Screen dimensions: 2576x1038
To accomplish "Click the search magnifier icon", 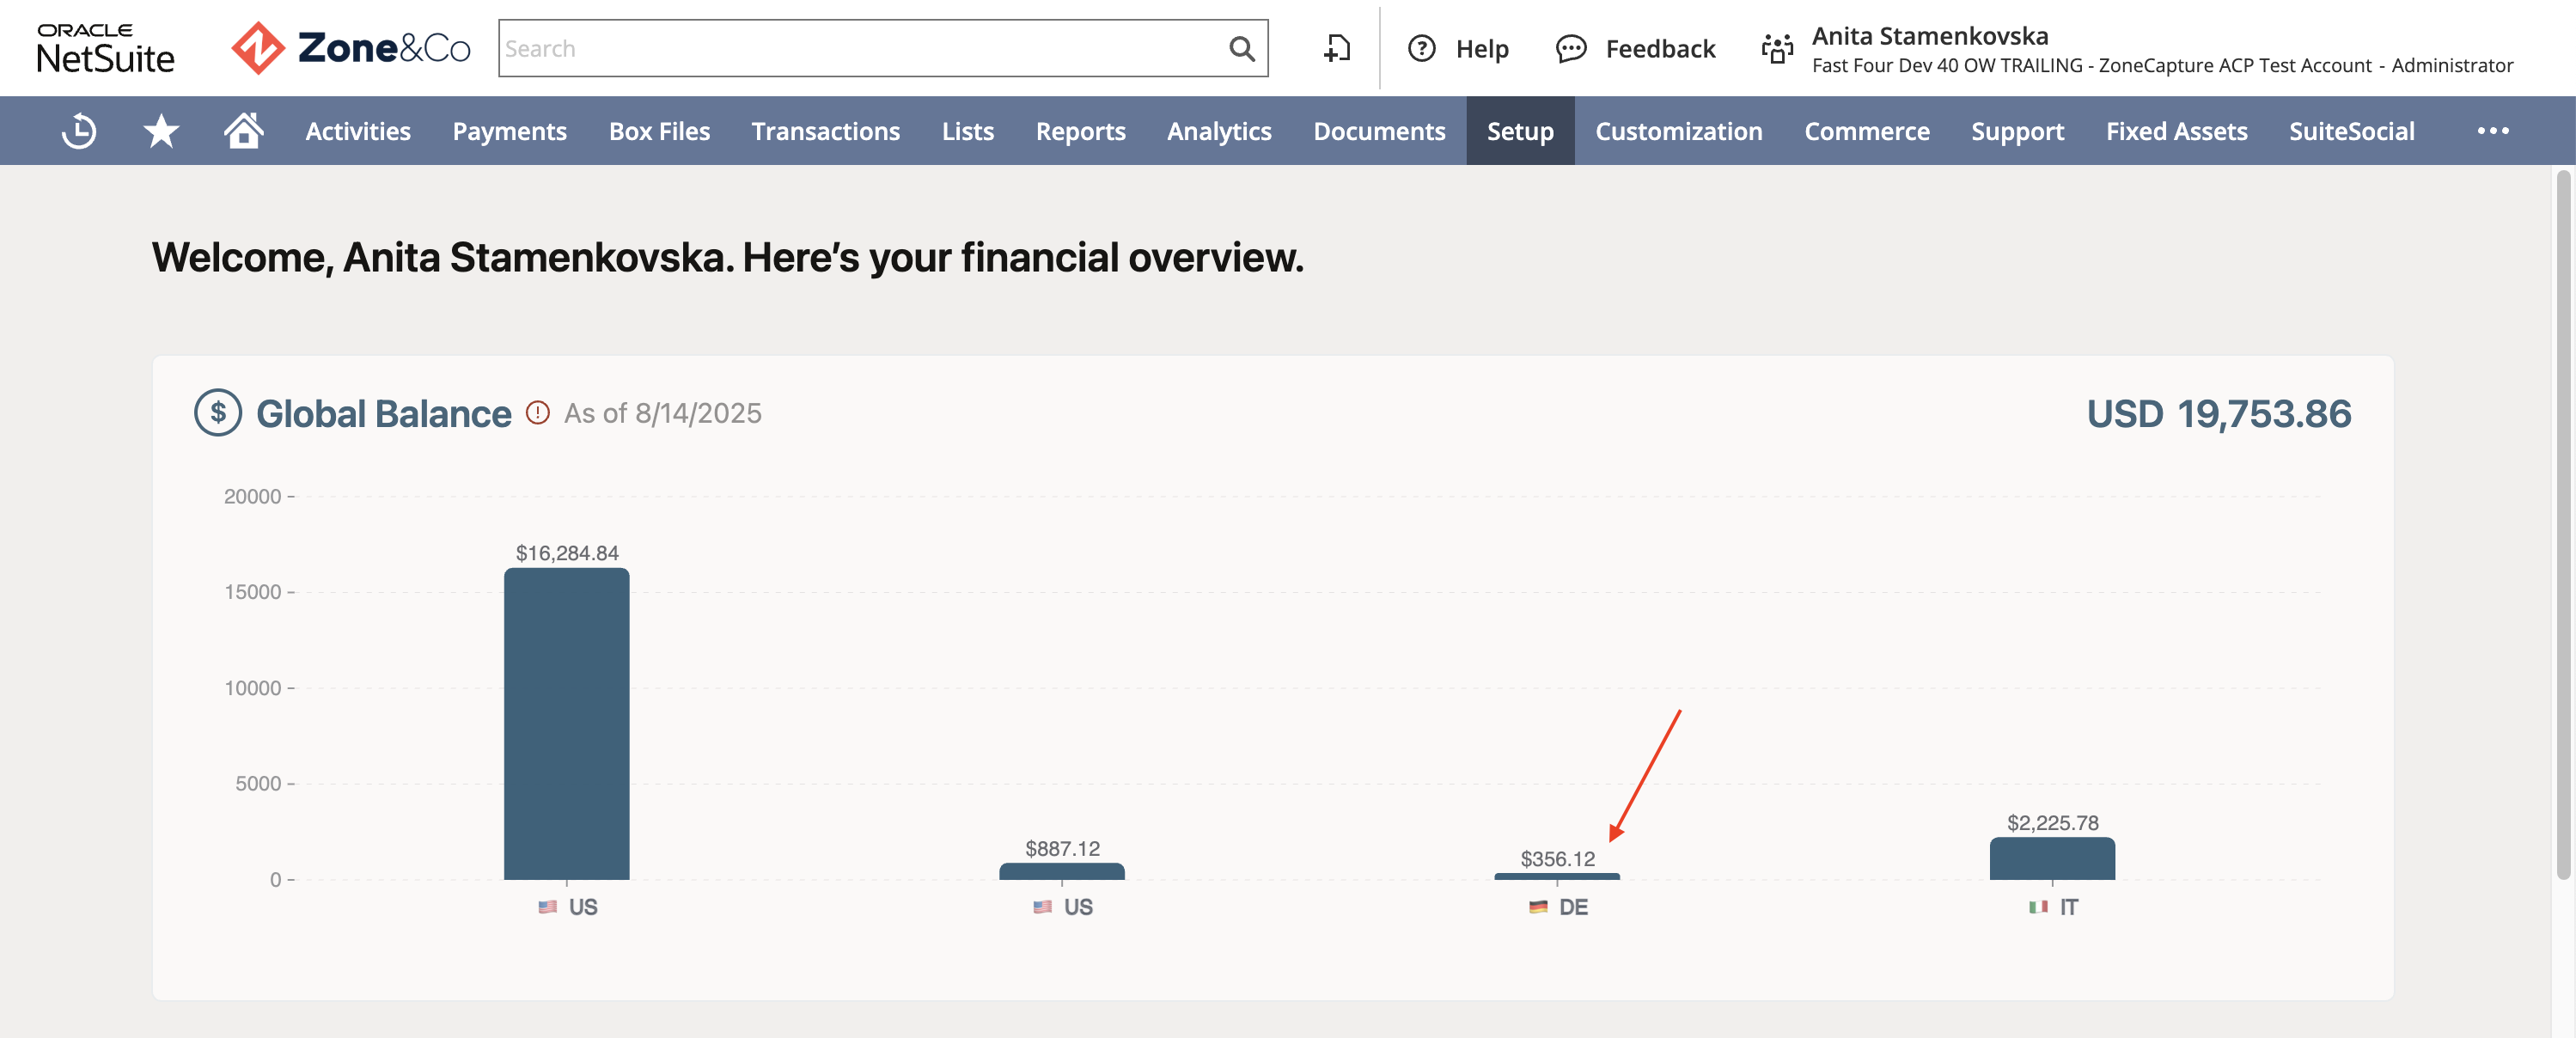I will [1241, 48].
